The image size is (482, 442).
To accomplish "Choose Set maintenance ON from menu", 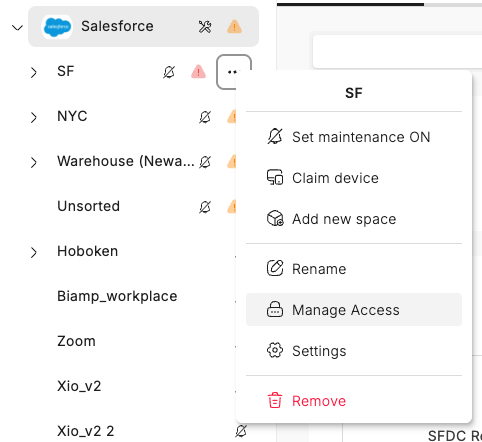I will click(x=354, y=137).
